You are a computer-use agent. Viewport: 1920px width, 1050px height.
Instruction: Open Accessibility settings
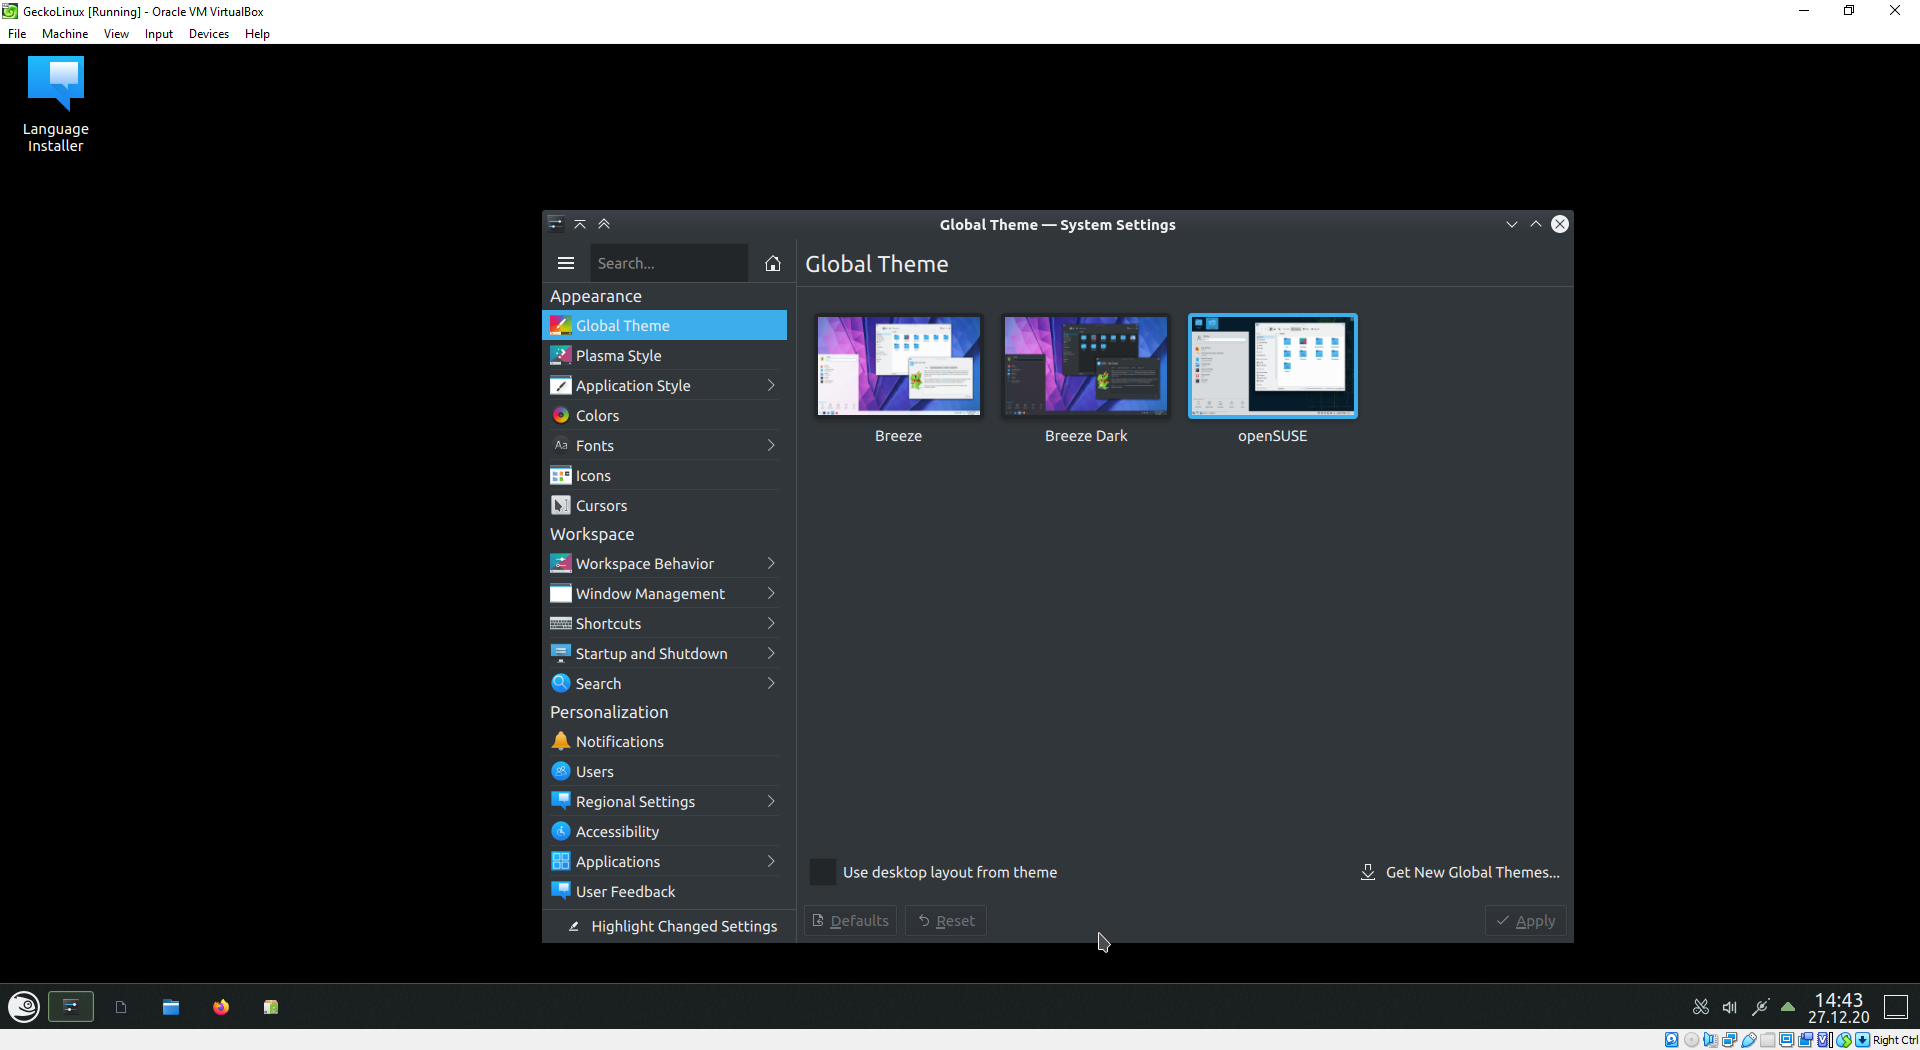(664, 831)
